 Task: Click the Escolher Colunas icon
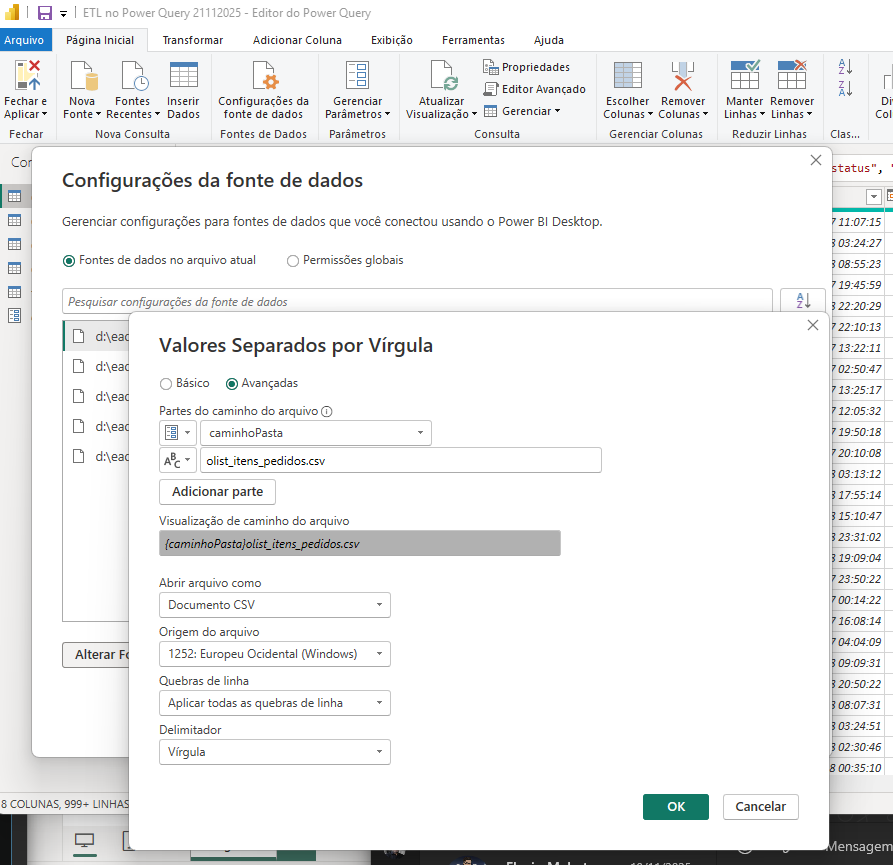627,77
